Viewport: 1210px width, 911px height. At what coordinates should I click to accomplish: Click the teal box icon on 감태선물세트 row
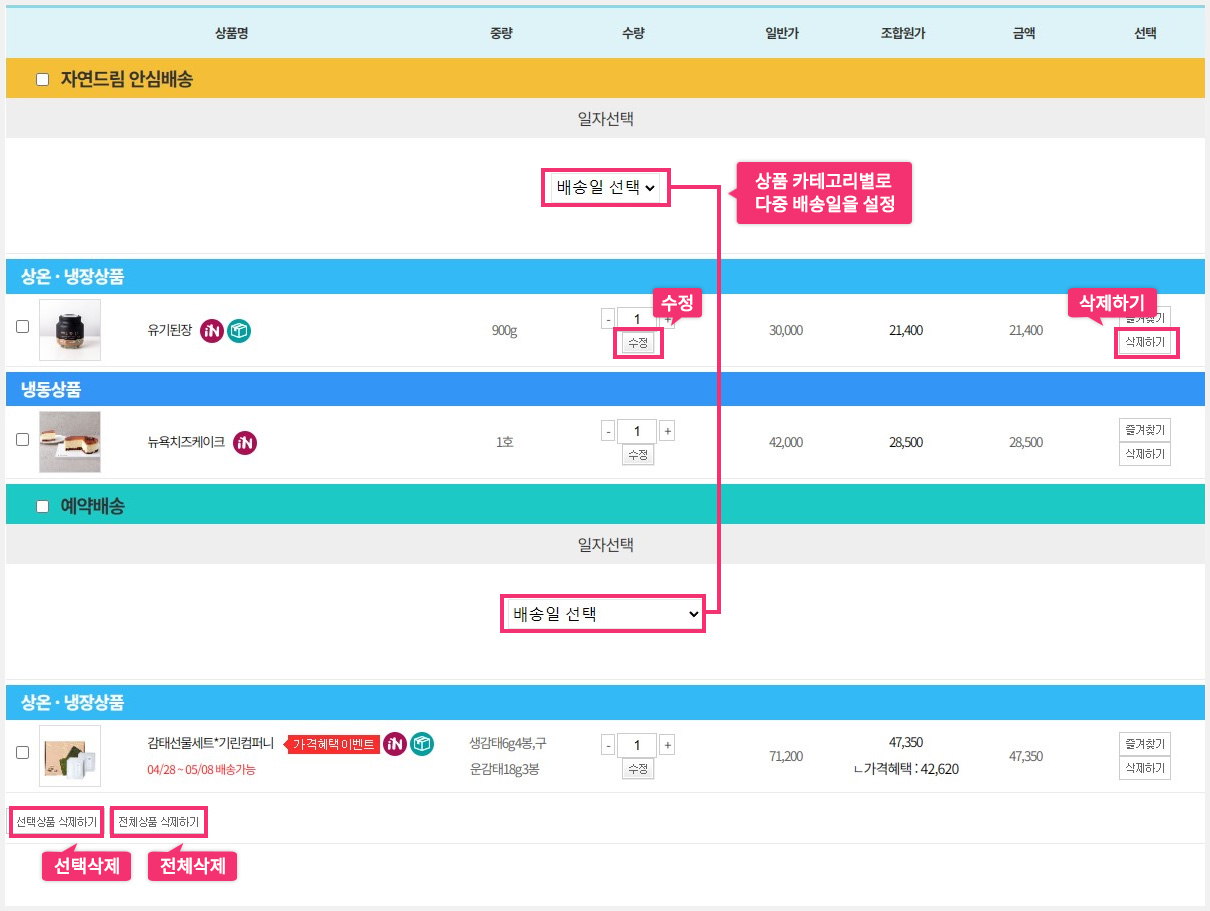point(422,744)
